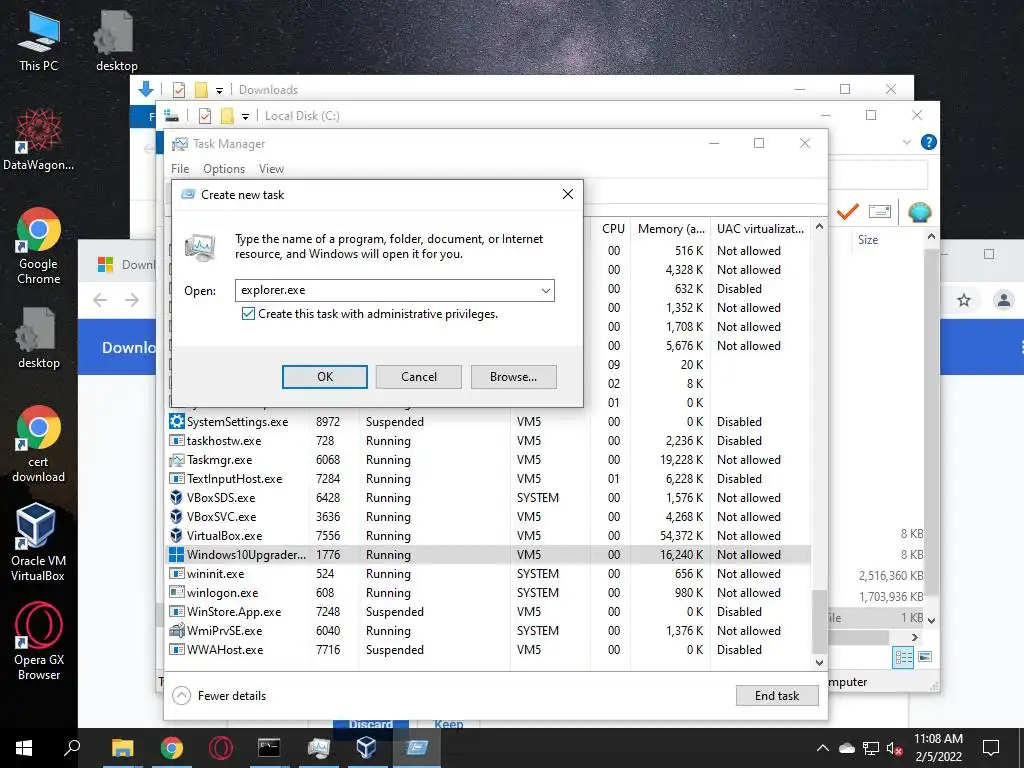Click the Windows Start button
Viewport: 1024px width, 768px height.
coord(24,748)
